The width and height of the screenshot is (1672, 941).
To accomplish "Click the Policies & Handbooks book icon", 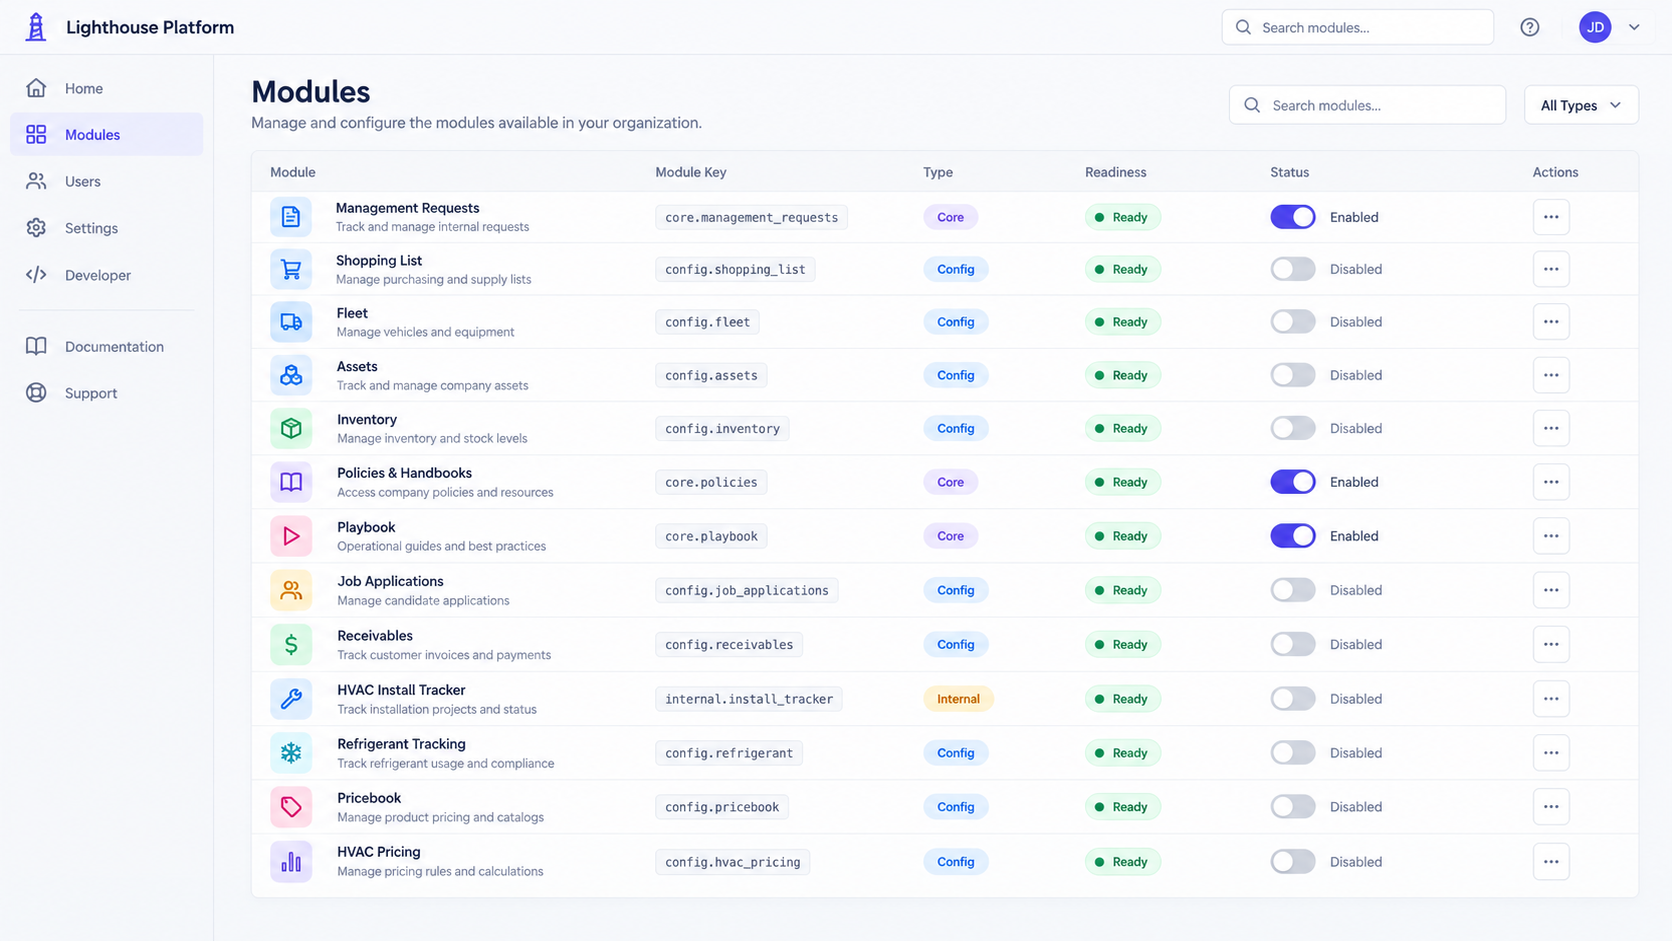I will (291, 482).
